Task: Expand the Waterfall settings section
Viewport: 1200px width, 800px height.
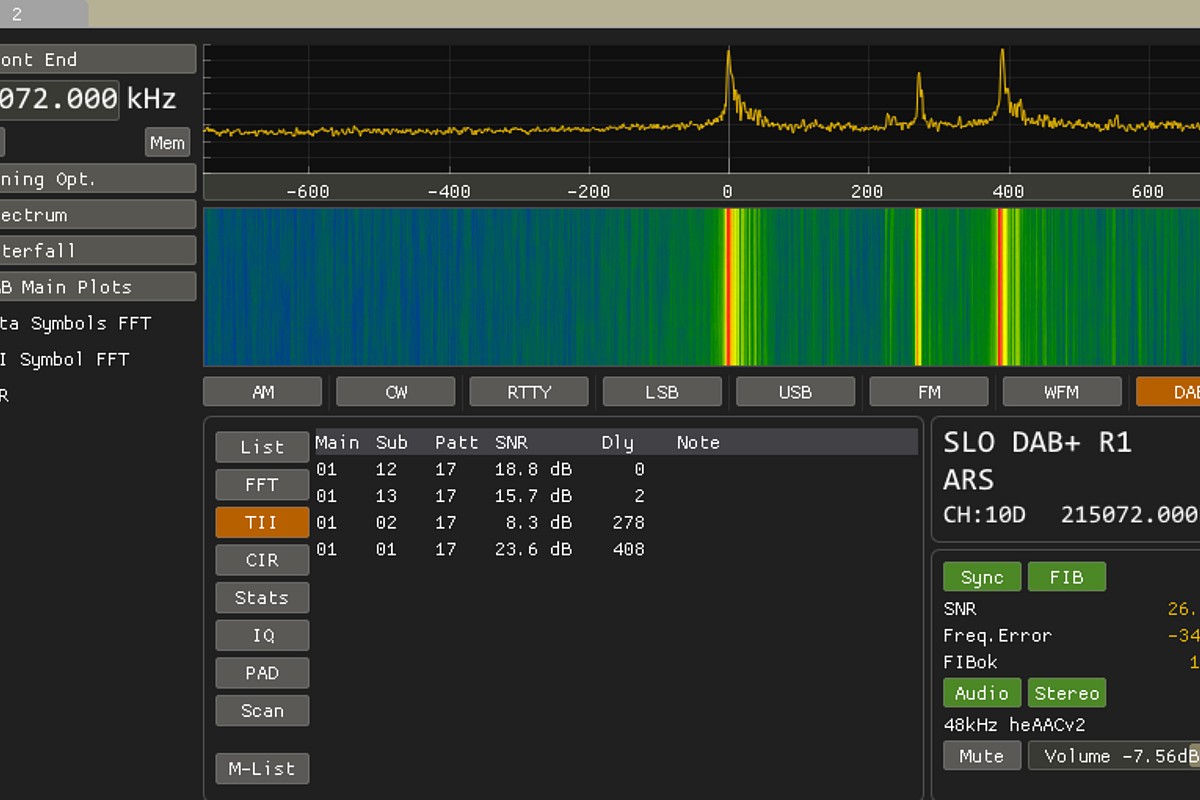Action: point(97,251)
